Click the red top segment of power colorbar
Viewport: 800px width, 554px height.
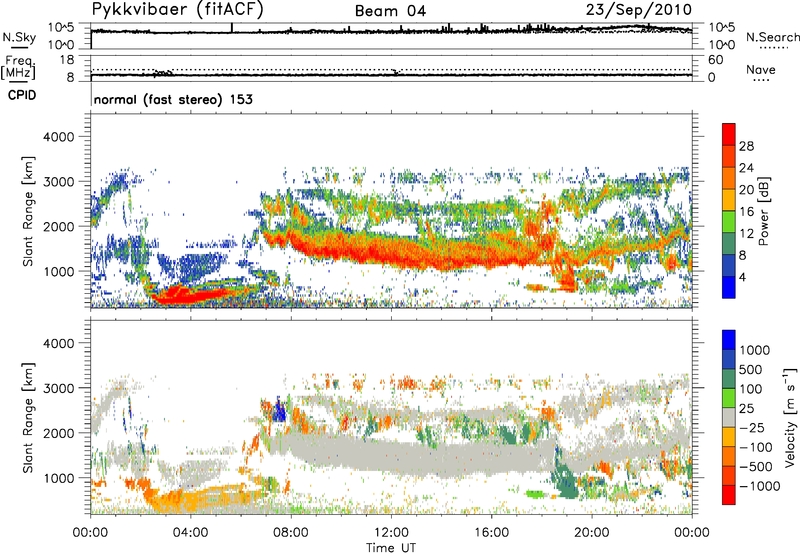(x=729, y=134)
